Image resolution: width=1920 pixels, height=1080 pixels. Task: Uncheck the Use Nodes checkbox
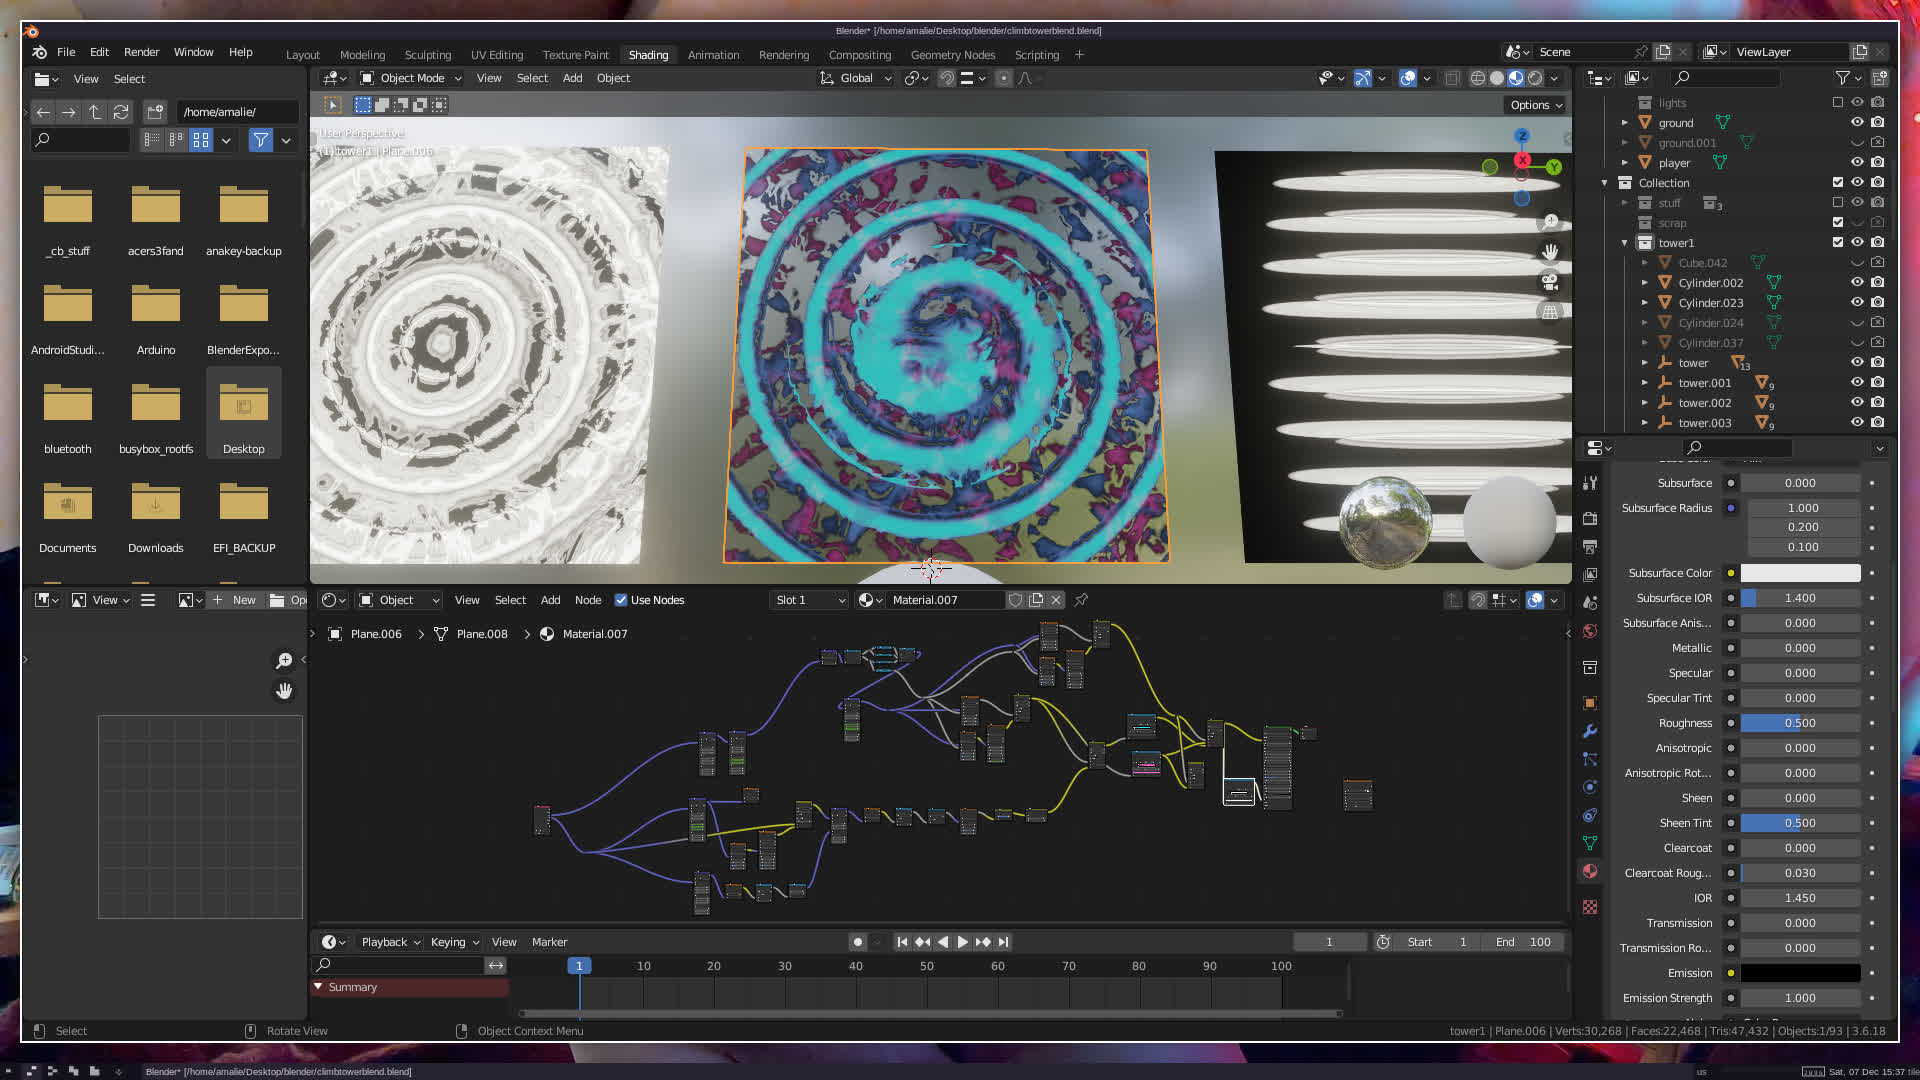[x=621, y=600]
